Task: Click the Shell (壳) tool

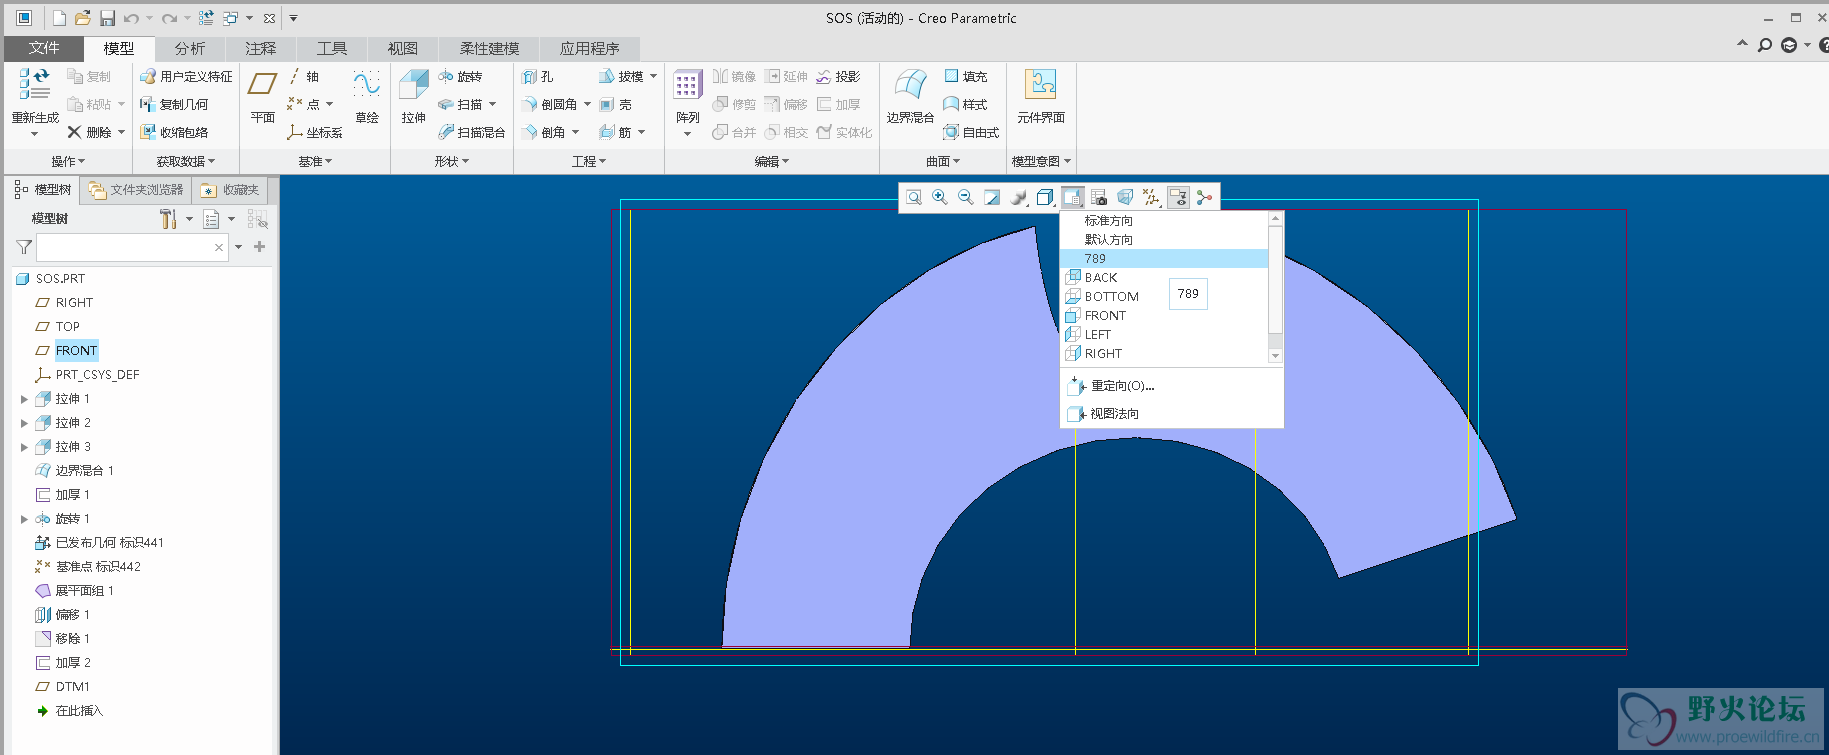Action: pyautogui.click(x=616, y=104)
